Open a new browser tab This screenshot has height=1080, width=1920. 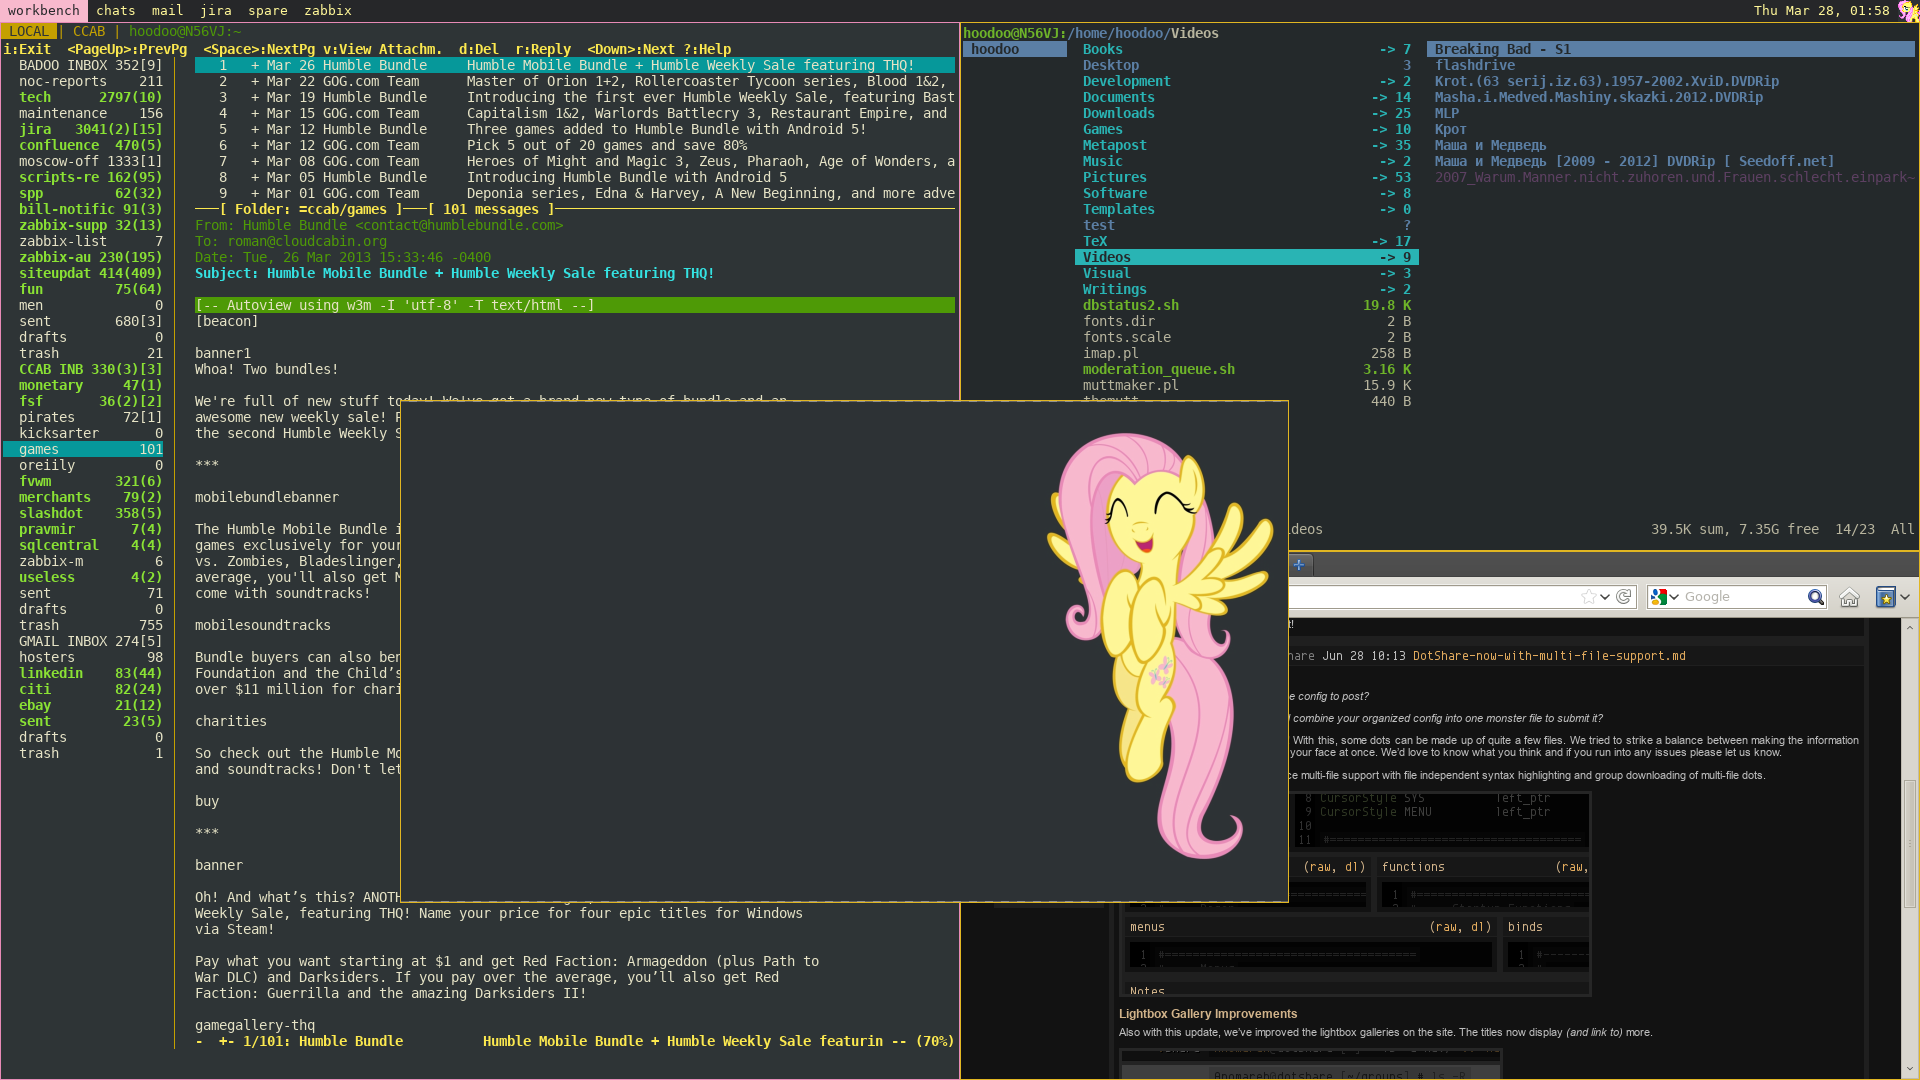pyautogui.click(x=1299, y=565)
